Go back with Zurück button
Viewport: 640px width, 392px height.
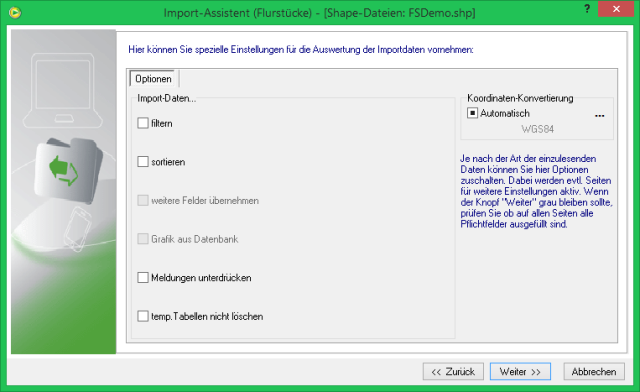453,372
